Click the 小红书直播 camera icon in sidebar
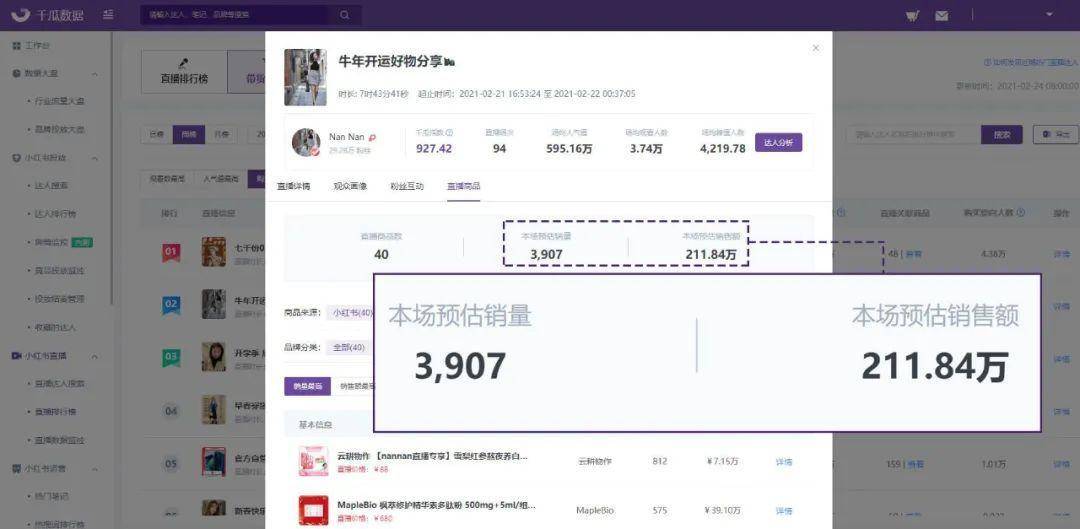The image size is (1080, 529). [17, 355]
